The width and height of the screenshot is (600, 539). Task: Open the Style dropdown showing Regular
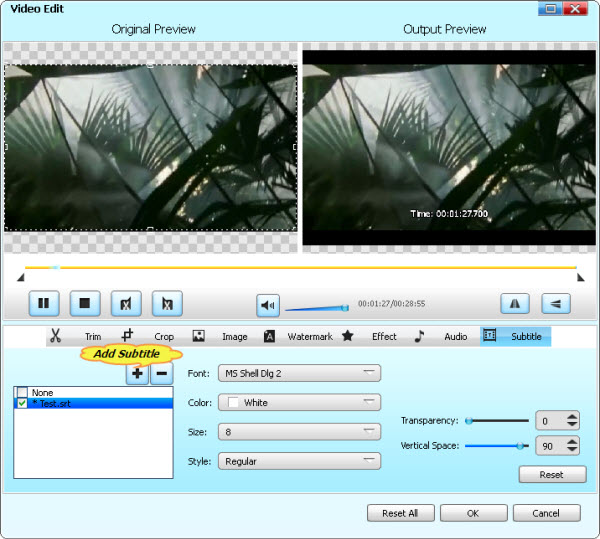(299, 461)
